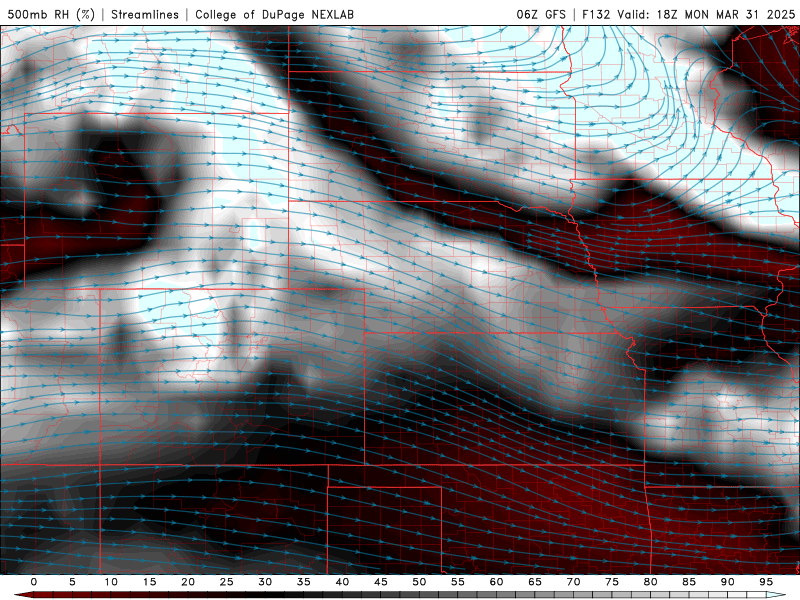Screen dimensions: 800x600
Task: Click the "0" value on the color scale
Action: (34, 582)
